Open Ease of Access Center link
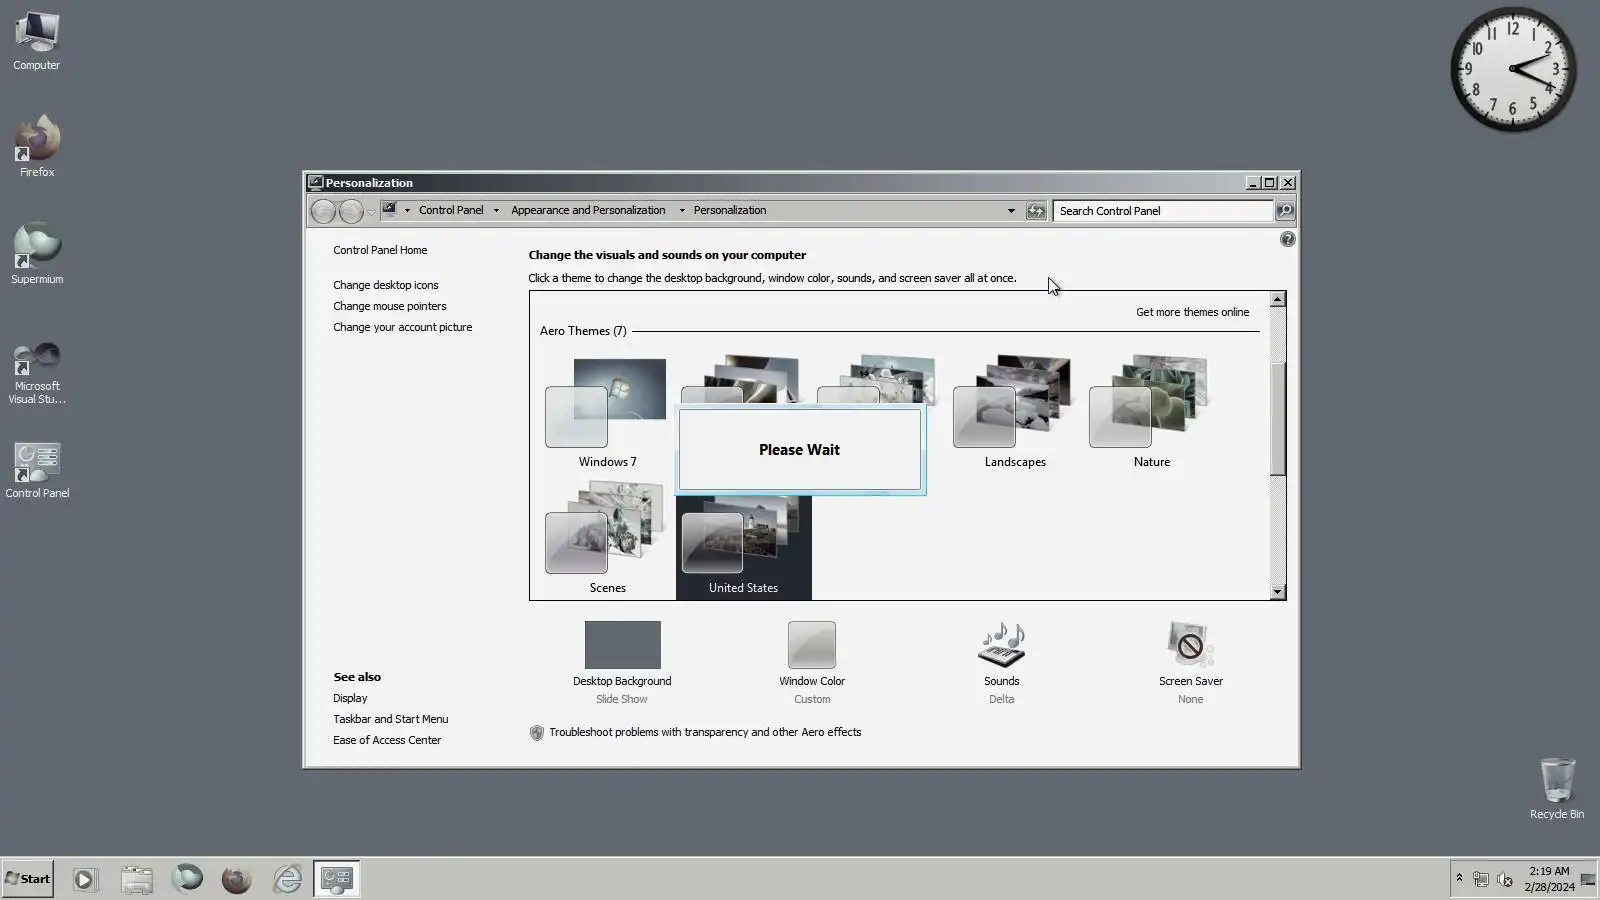The width and height of the screenshot is (1600, 900). click(387, 740)
